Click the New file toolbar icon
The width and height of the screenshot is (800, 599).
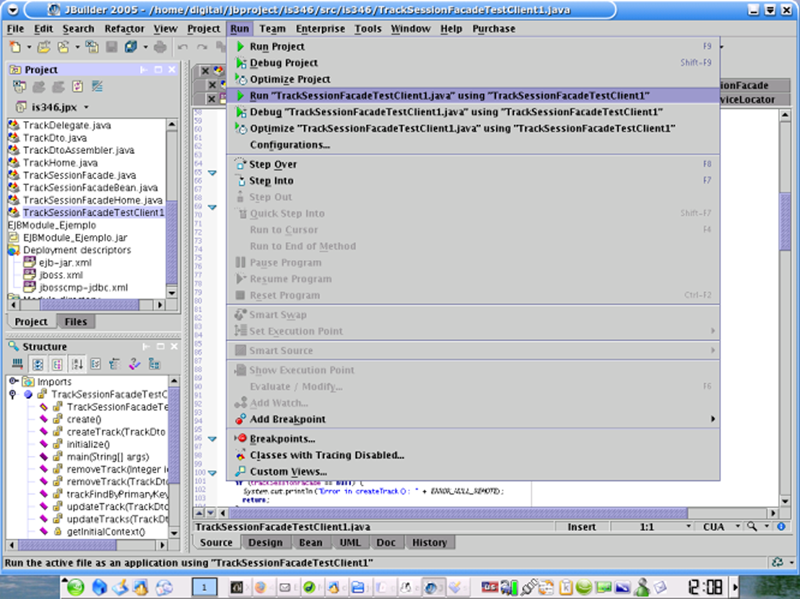pyautogui.click(x=15, y=47)
